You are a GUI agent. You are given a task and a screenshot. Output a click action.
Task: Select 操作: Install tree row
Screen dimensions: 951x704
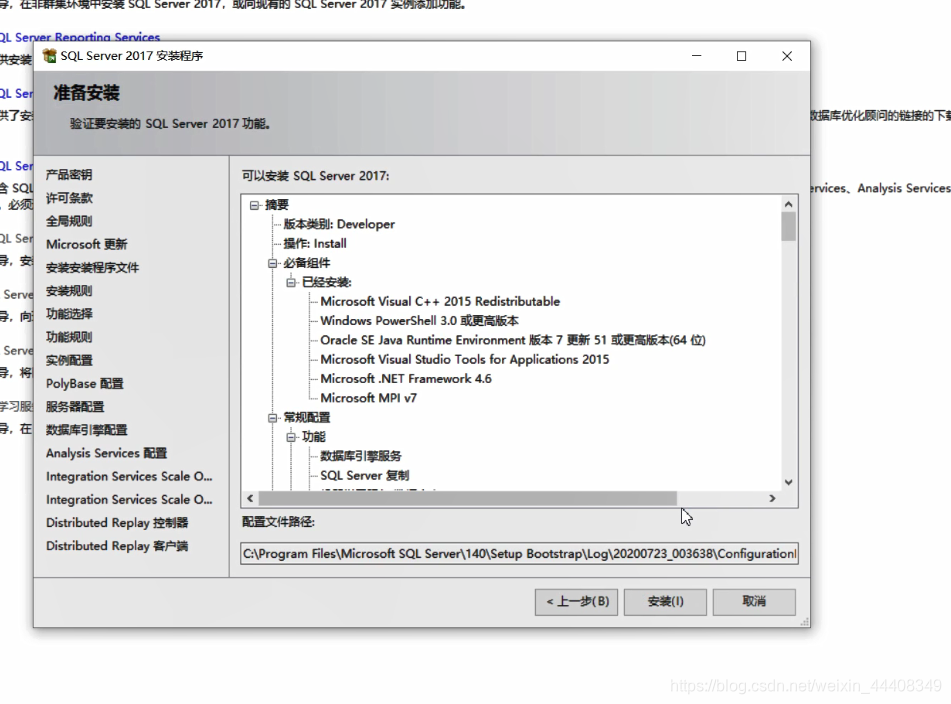click(315, 244)
